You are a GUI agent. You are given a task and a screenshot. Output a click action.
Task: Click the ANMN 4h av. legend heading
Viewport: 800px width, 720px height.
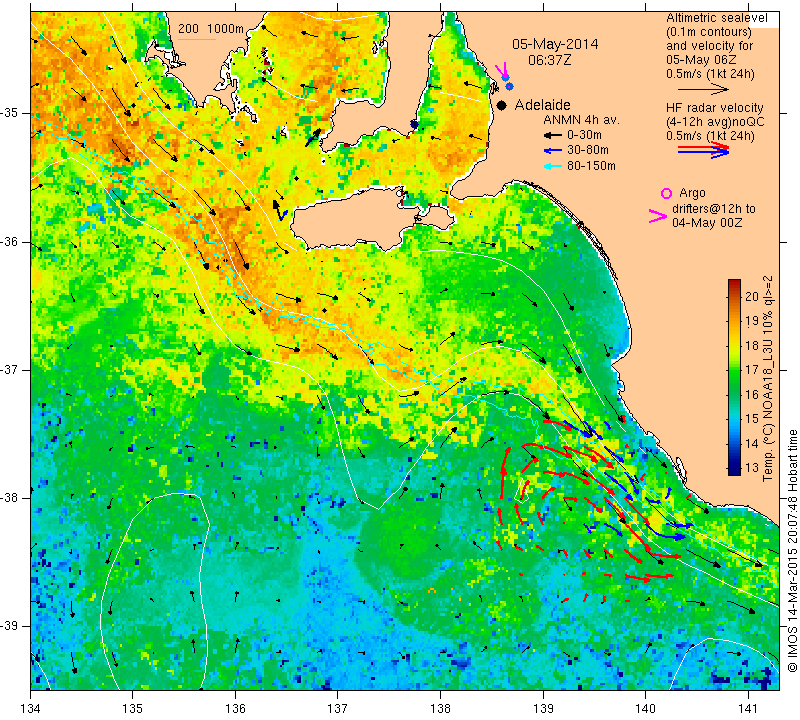[581, 120]
